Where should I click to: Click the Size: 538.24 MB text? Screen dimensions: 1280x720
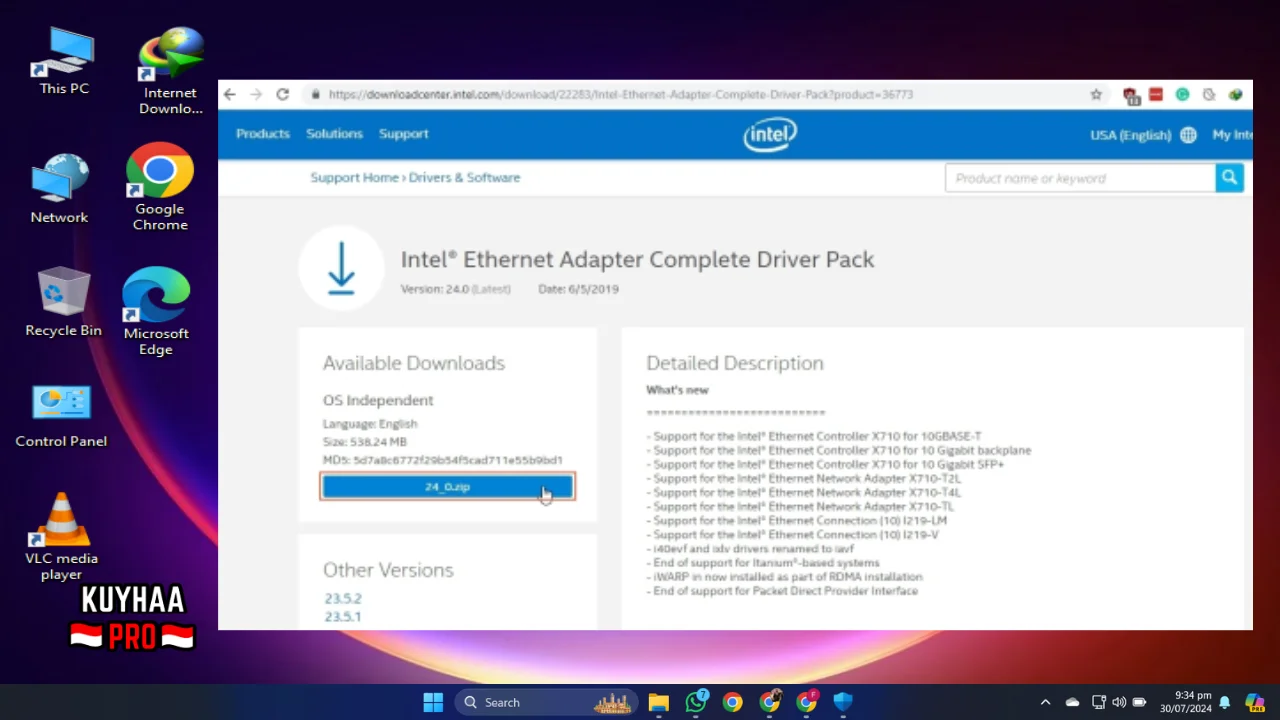(365, 442)
